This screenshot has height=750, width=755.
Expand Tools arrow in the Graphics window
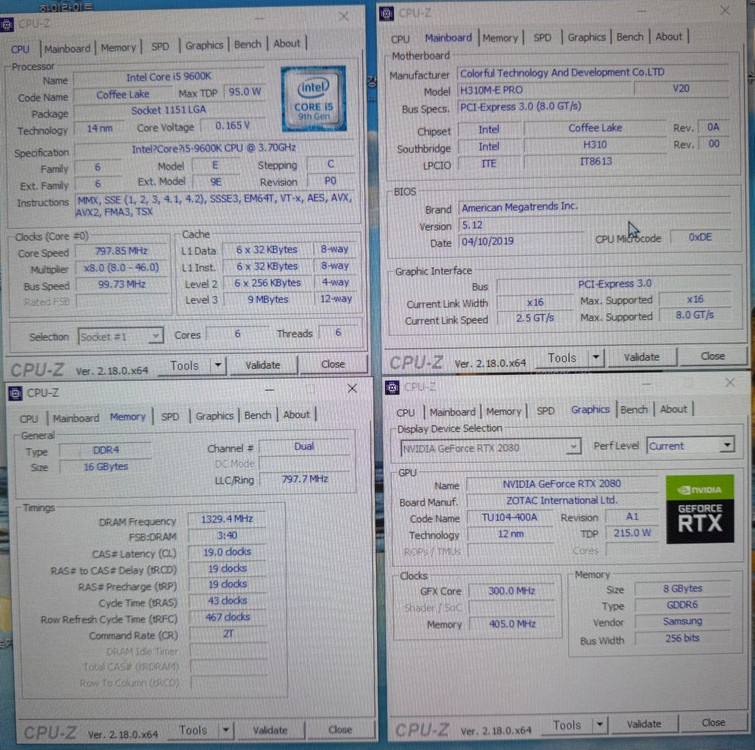[599, 724]
